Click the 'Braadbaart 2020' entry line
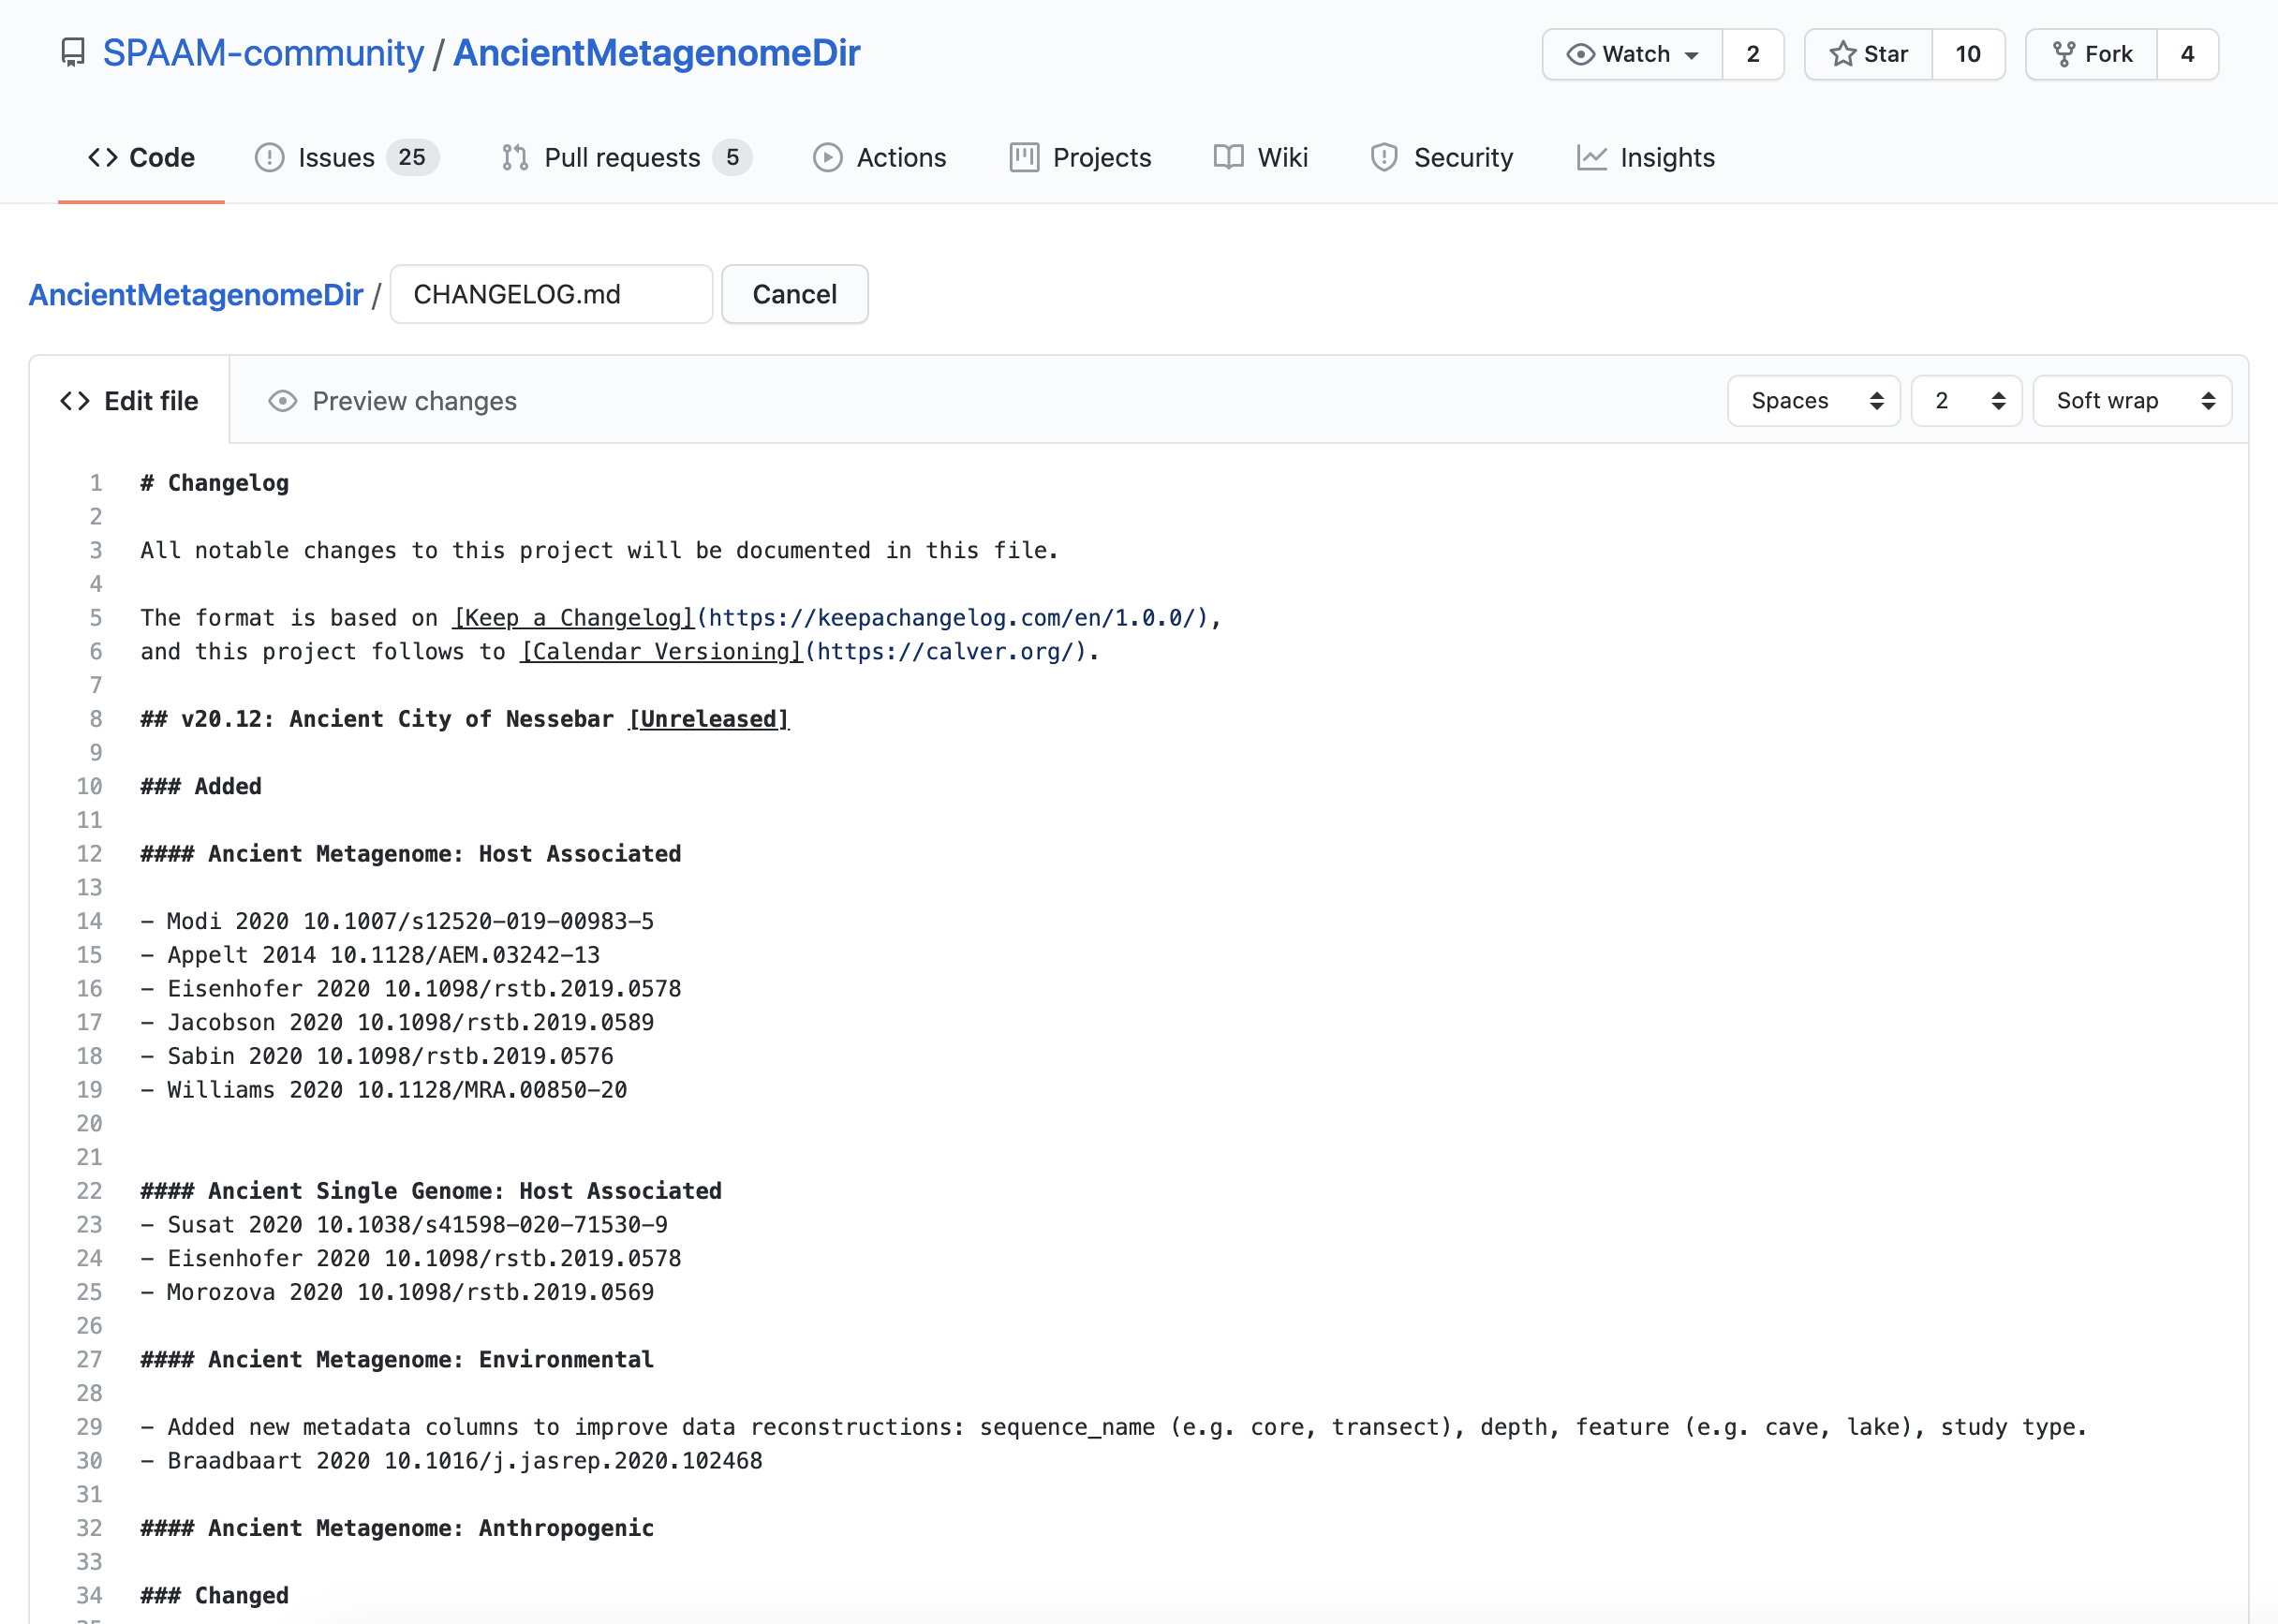Image resolution: width=2278 pixels, height=1624 pixels. tap(451, 1461)
